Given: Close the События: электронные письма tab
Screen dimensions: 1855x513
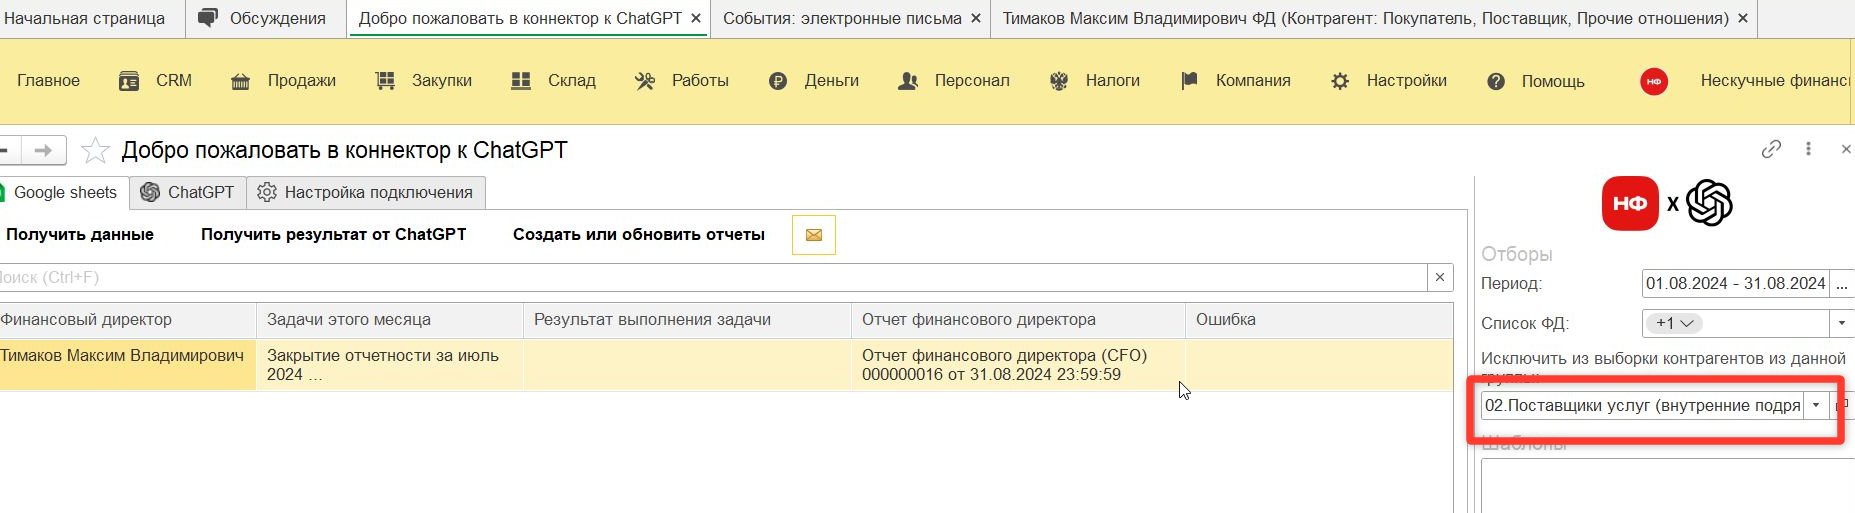Looking at the screenshot, I should point(976,18).
